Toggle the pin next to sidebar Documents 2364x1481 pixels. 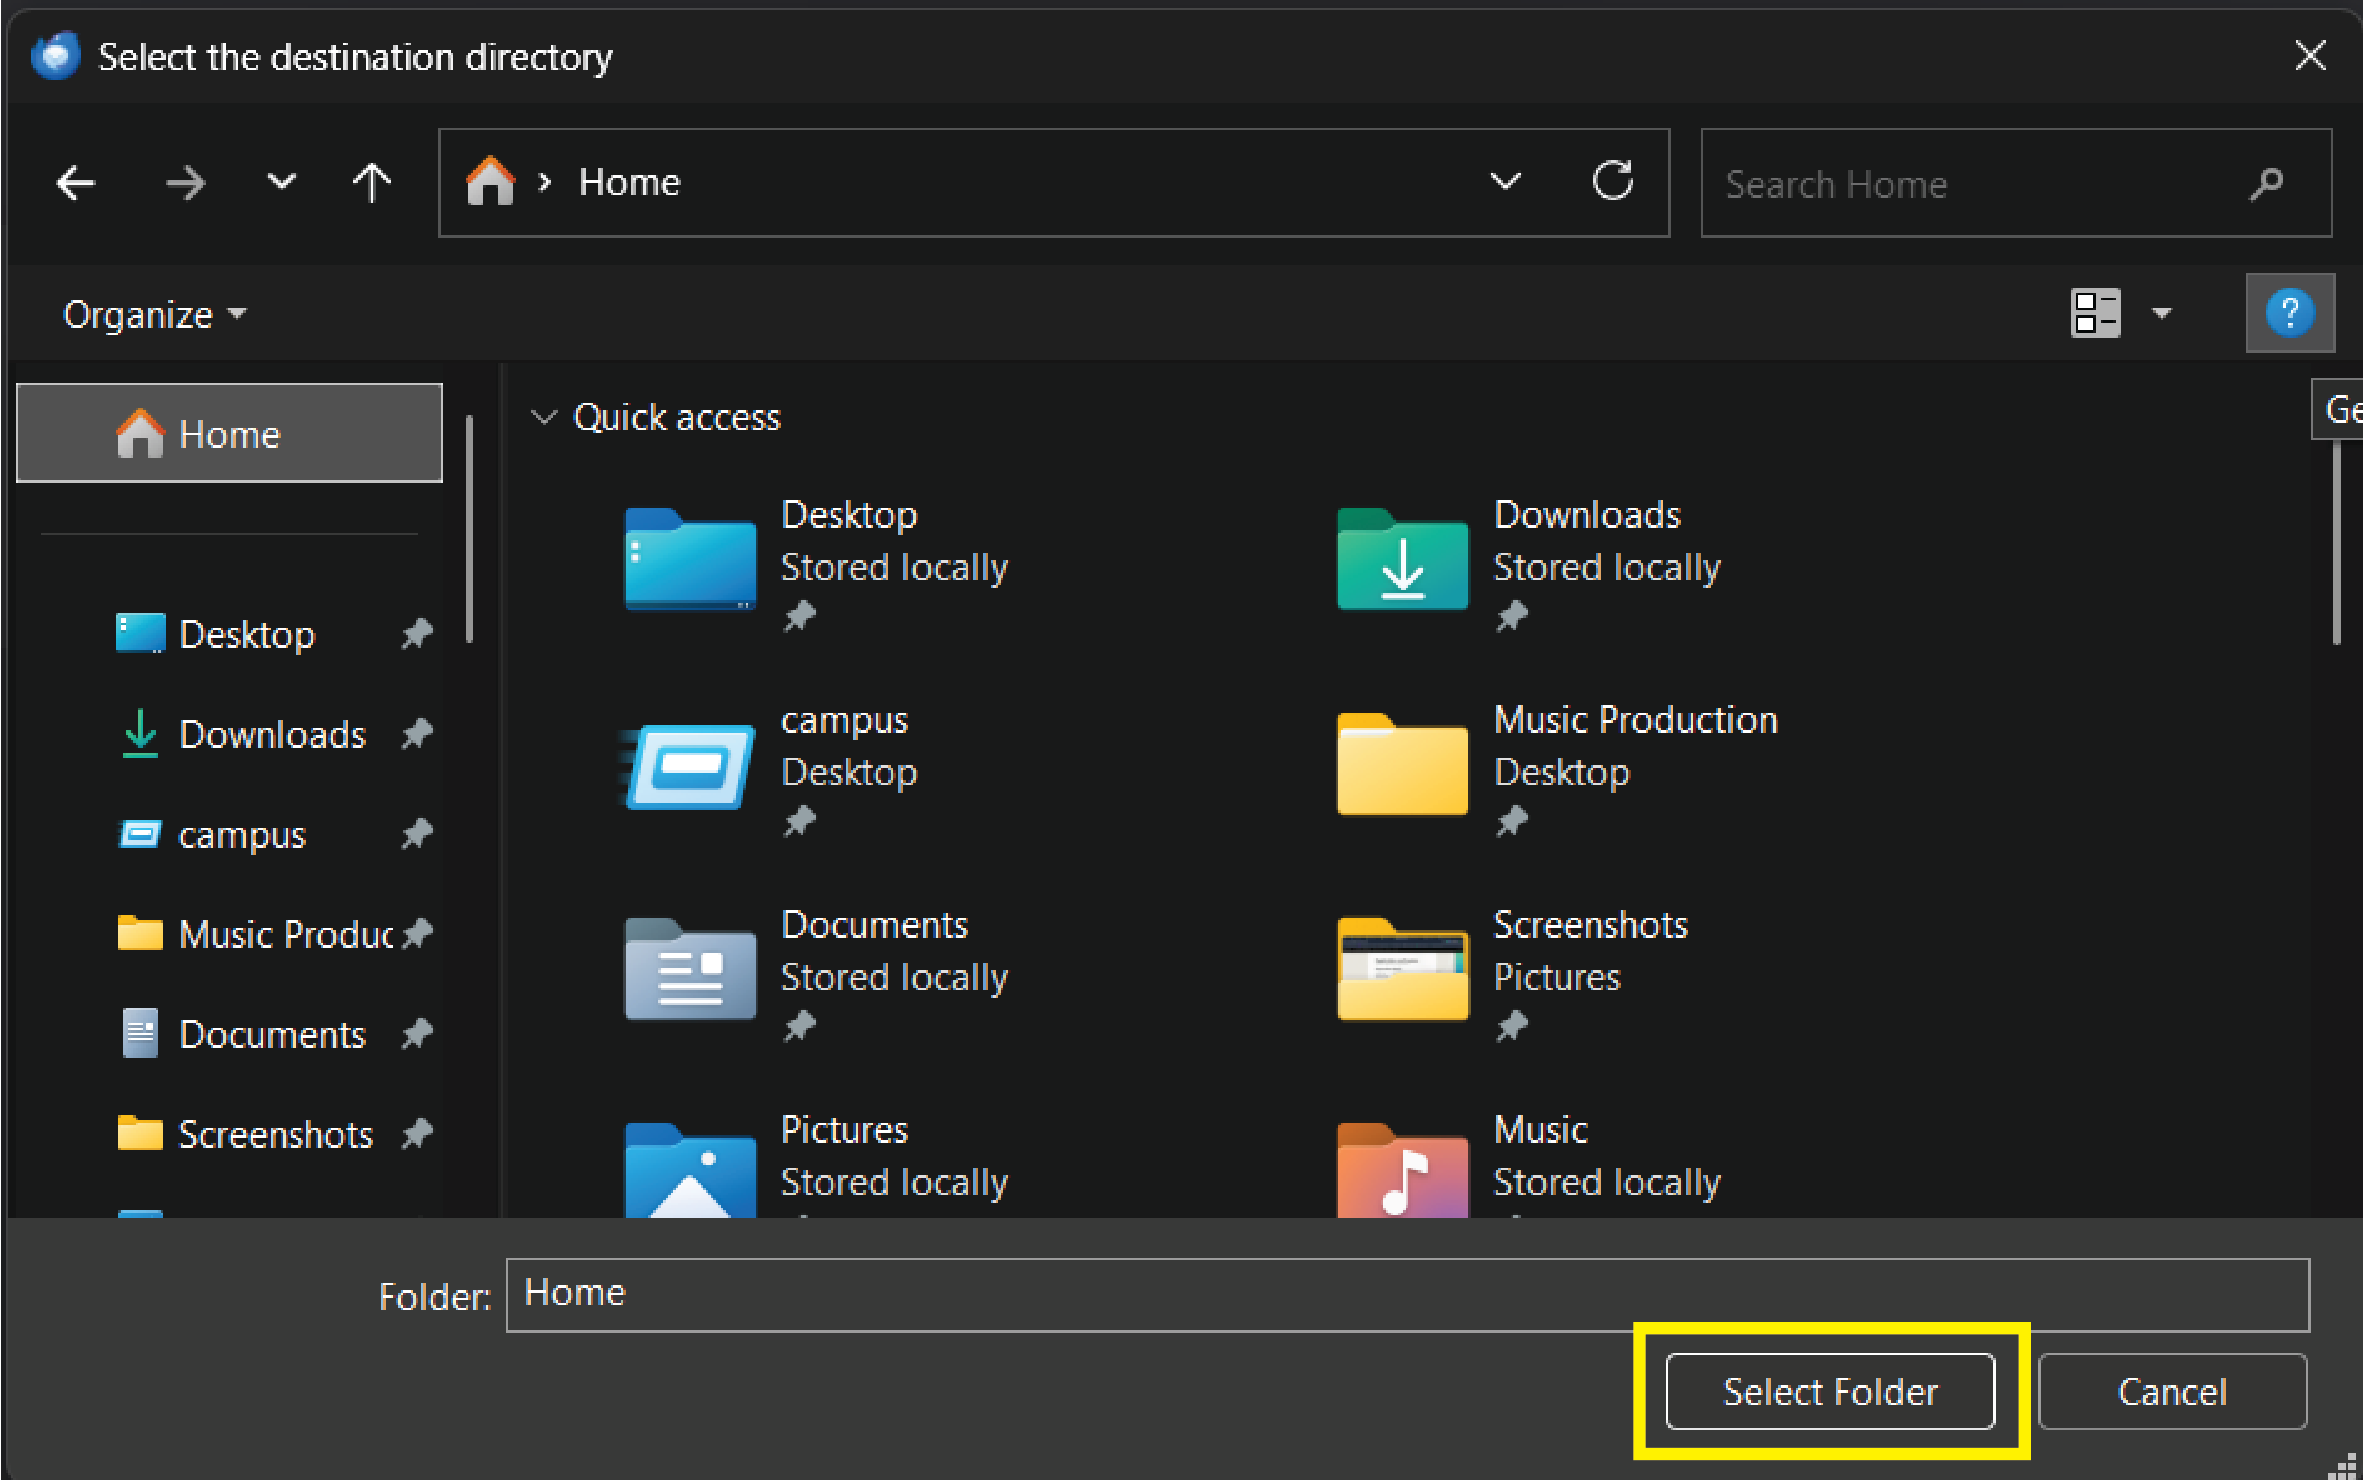point(417,1034)
